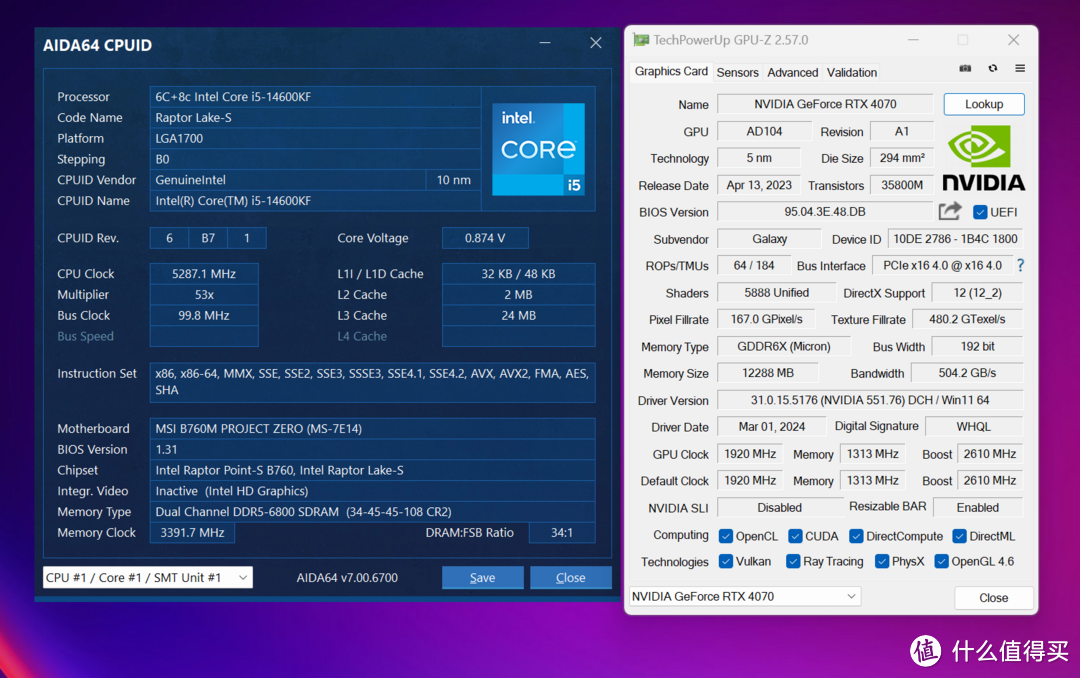Open the GPU-Z hamburger menu icon

1020,68
